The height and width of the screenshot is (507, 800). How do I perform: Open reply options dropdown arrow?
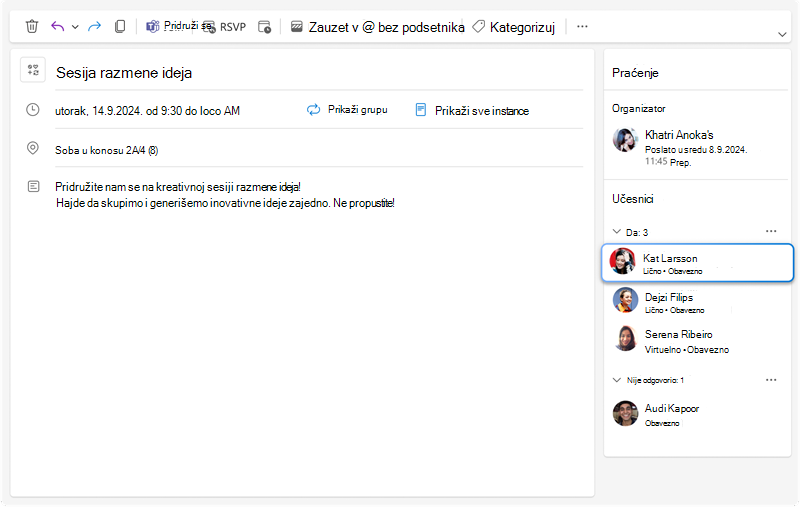click(75, 27)
